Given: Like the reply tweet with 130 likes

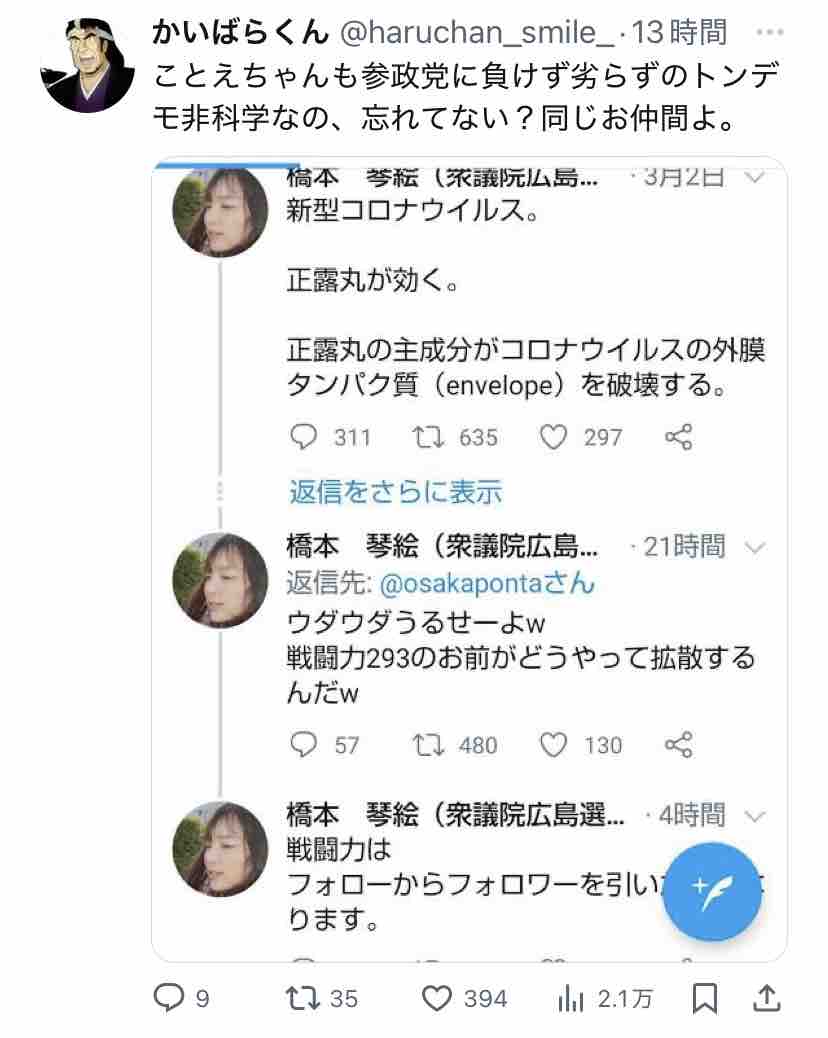Looking at the screenshot, I should (553, 744).
